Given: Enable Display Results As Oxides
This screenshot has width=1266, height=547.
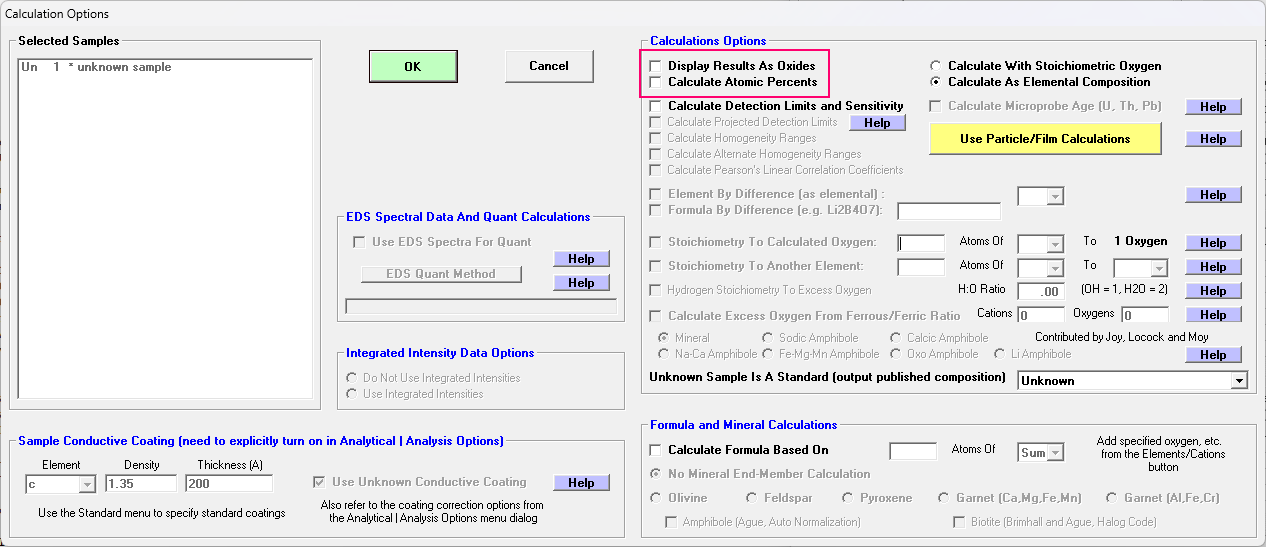Looking at the screenshot, I should point(655,66).
